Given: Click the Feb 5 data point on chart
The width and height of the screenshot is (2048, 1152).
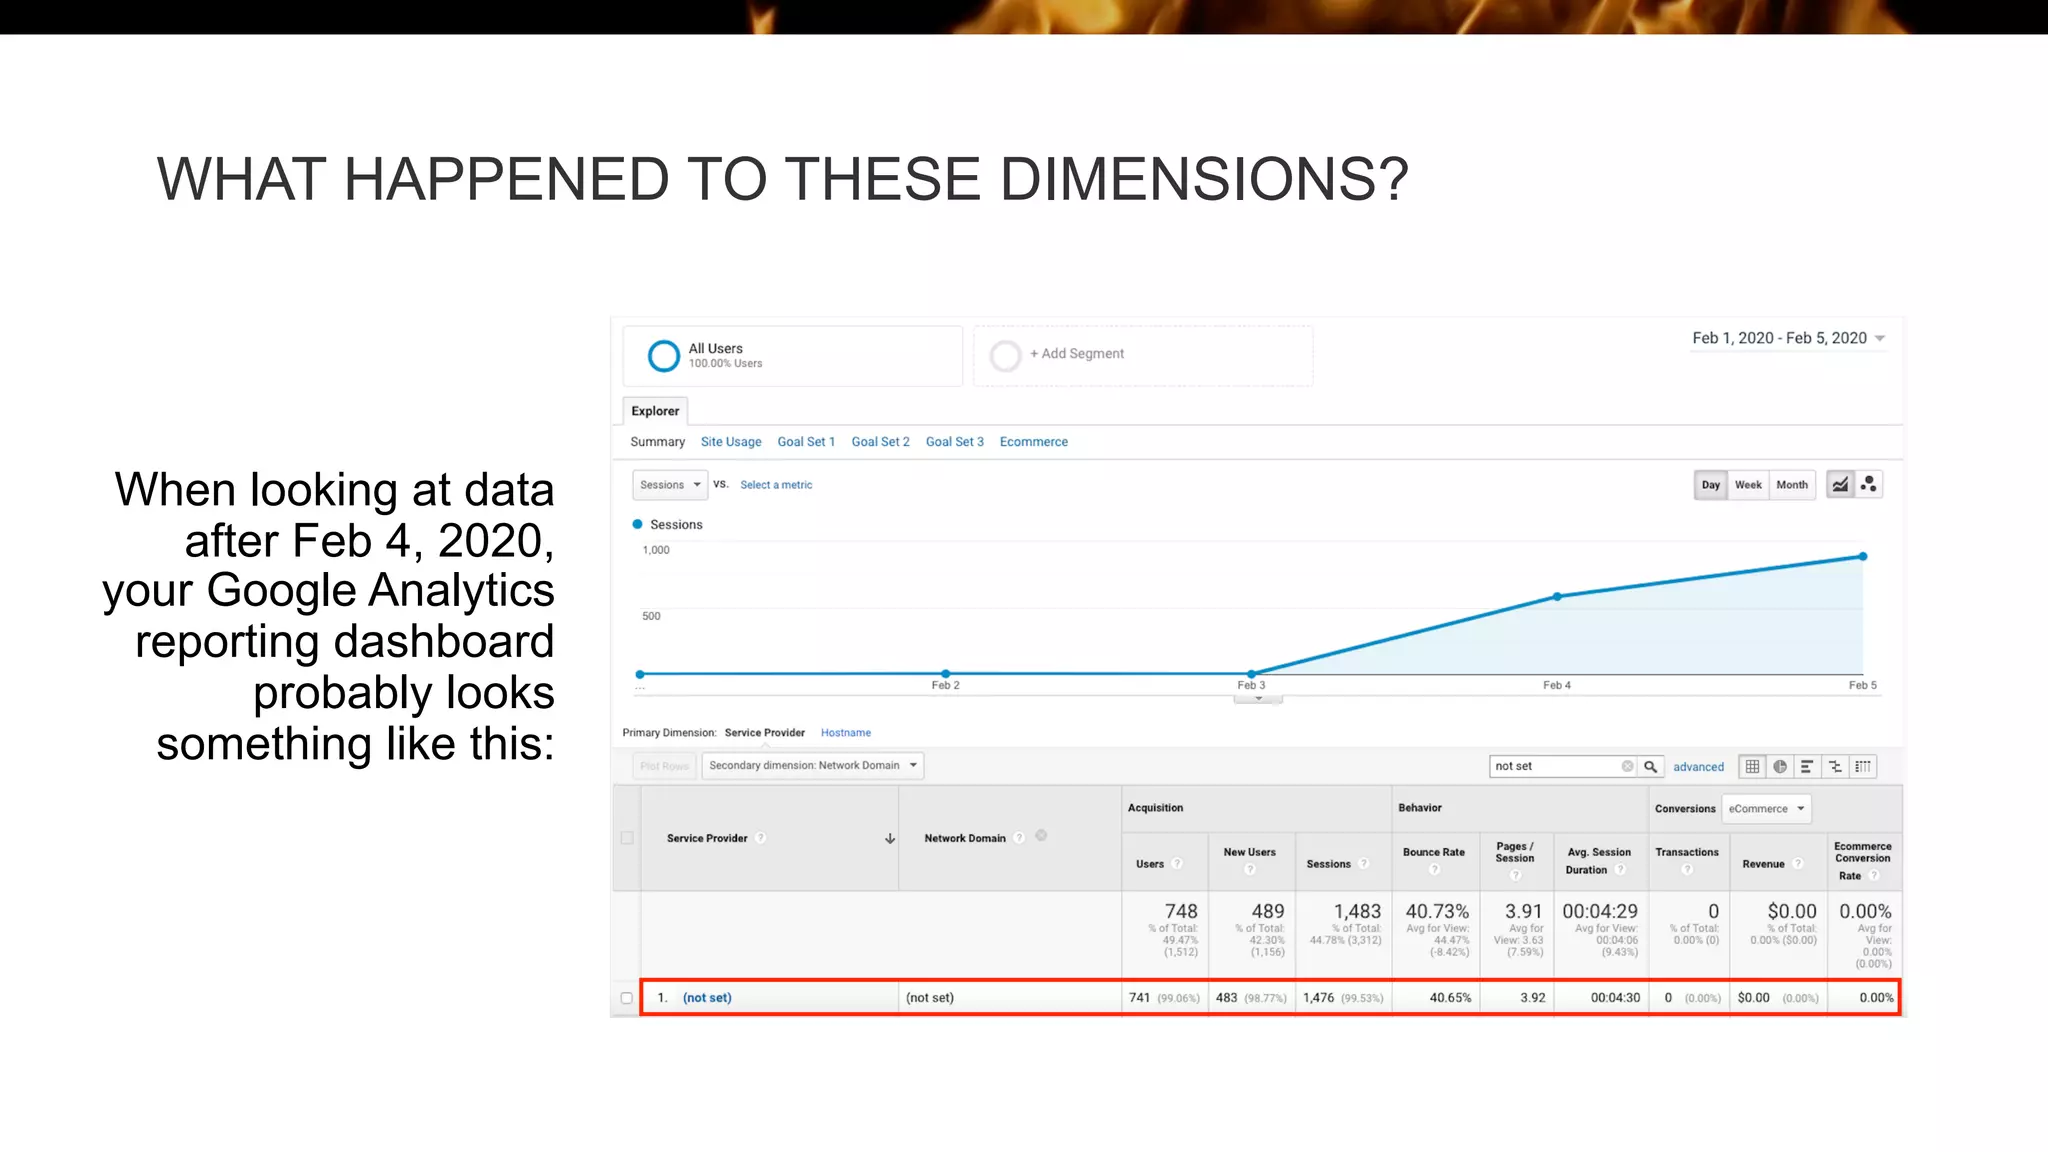Looking at the screenshot, I should 1863,557.
